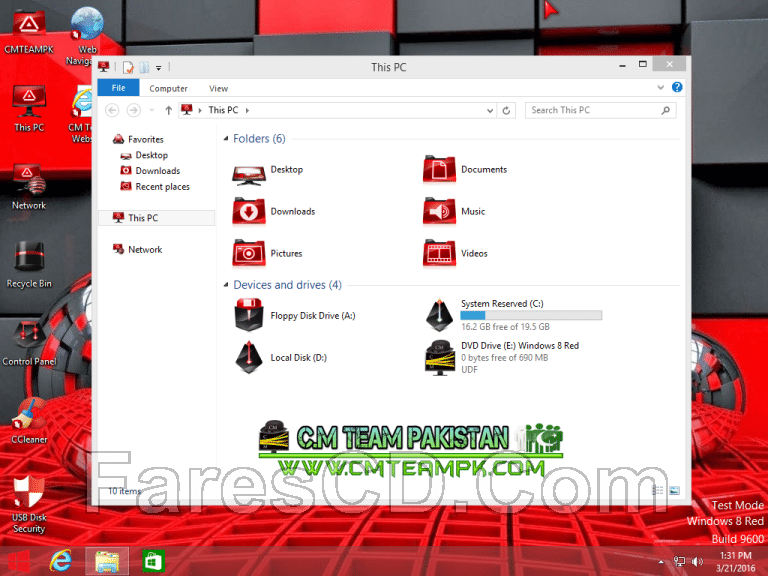Open the File ribbon tab
This screenshot has width=768, height=576.
[119, 88]
